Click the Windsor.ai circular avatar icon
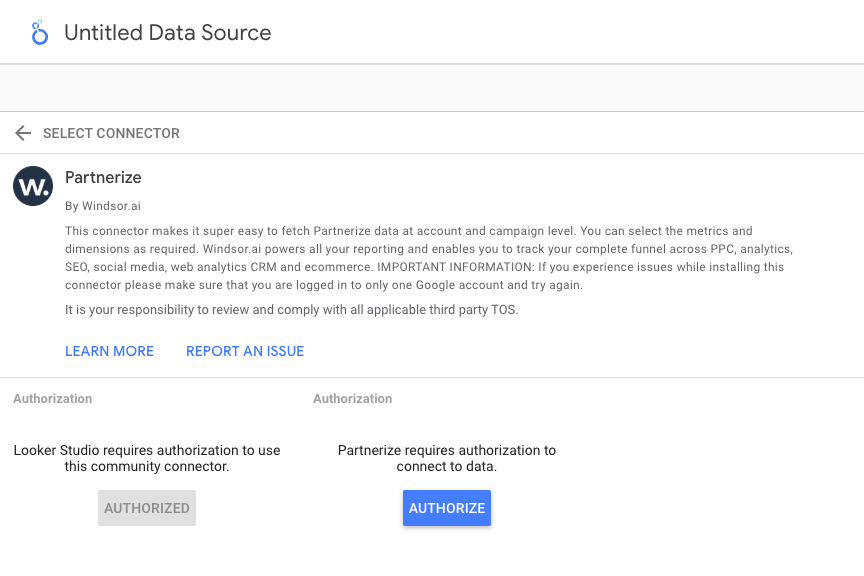864x576 pixels. (x=32, y=186)
